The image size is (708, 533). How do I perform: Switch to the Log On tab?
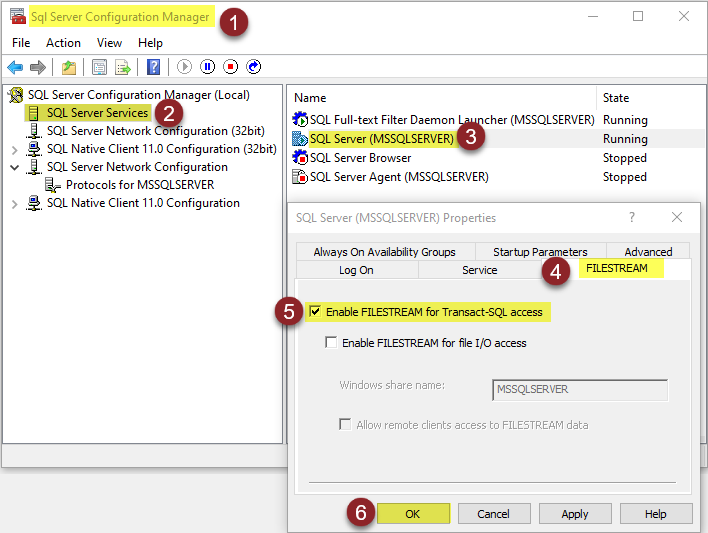point(356,270)
